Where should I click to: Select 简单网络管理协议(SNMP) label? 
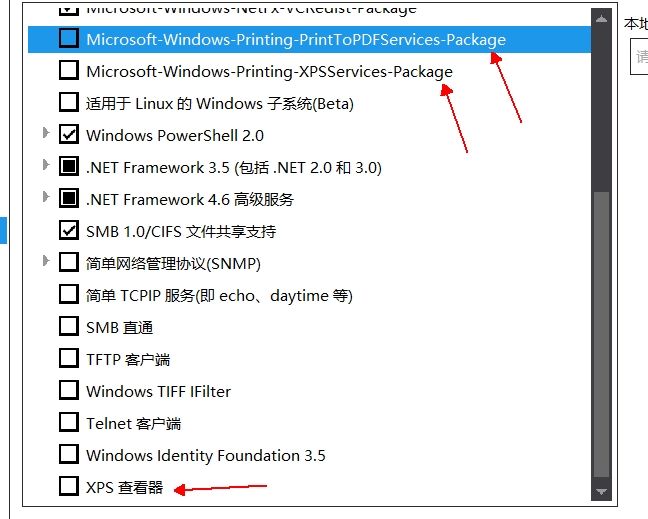tap(174, 264)
